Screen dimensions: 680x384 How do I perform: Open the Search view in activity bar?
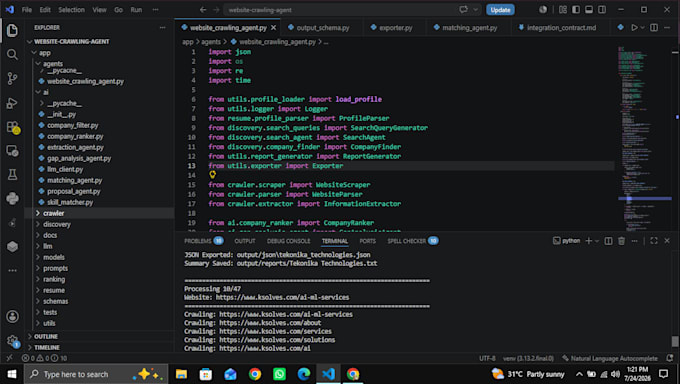pyautogui.click(x=12, y=54)
